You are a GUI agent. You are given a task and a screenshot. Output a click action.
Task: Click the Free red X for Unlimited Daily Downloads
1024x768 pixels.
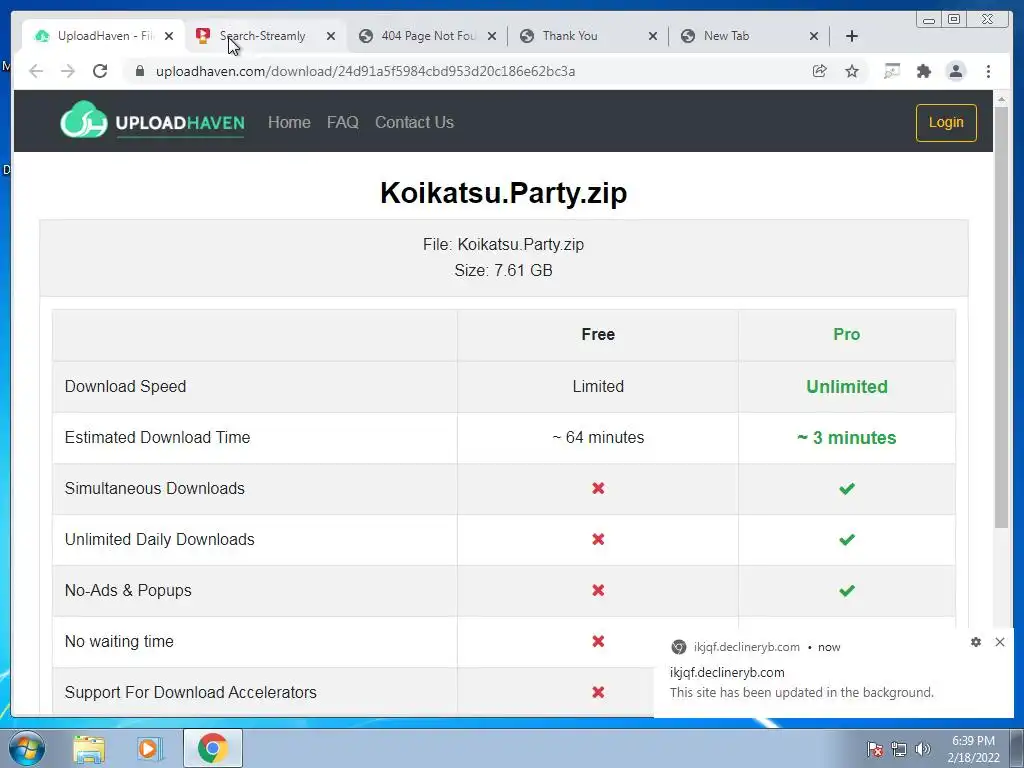click(598, 539)
